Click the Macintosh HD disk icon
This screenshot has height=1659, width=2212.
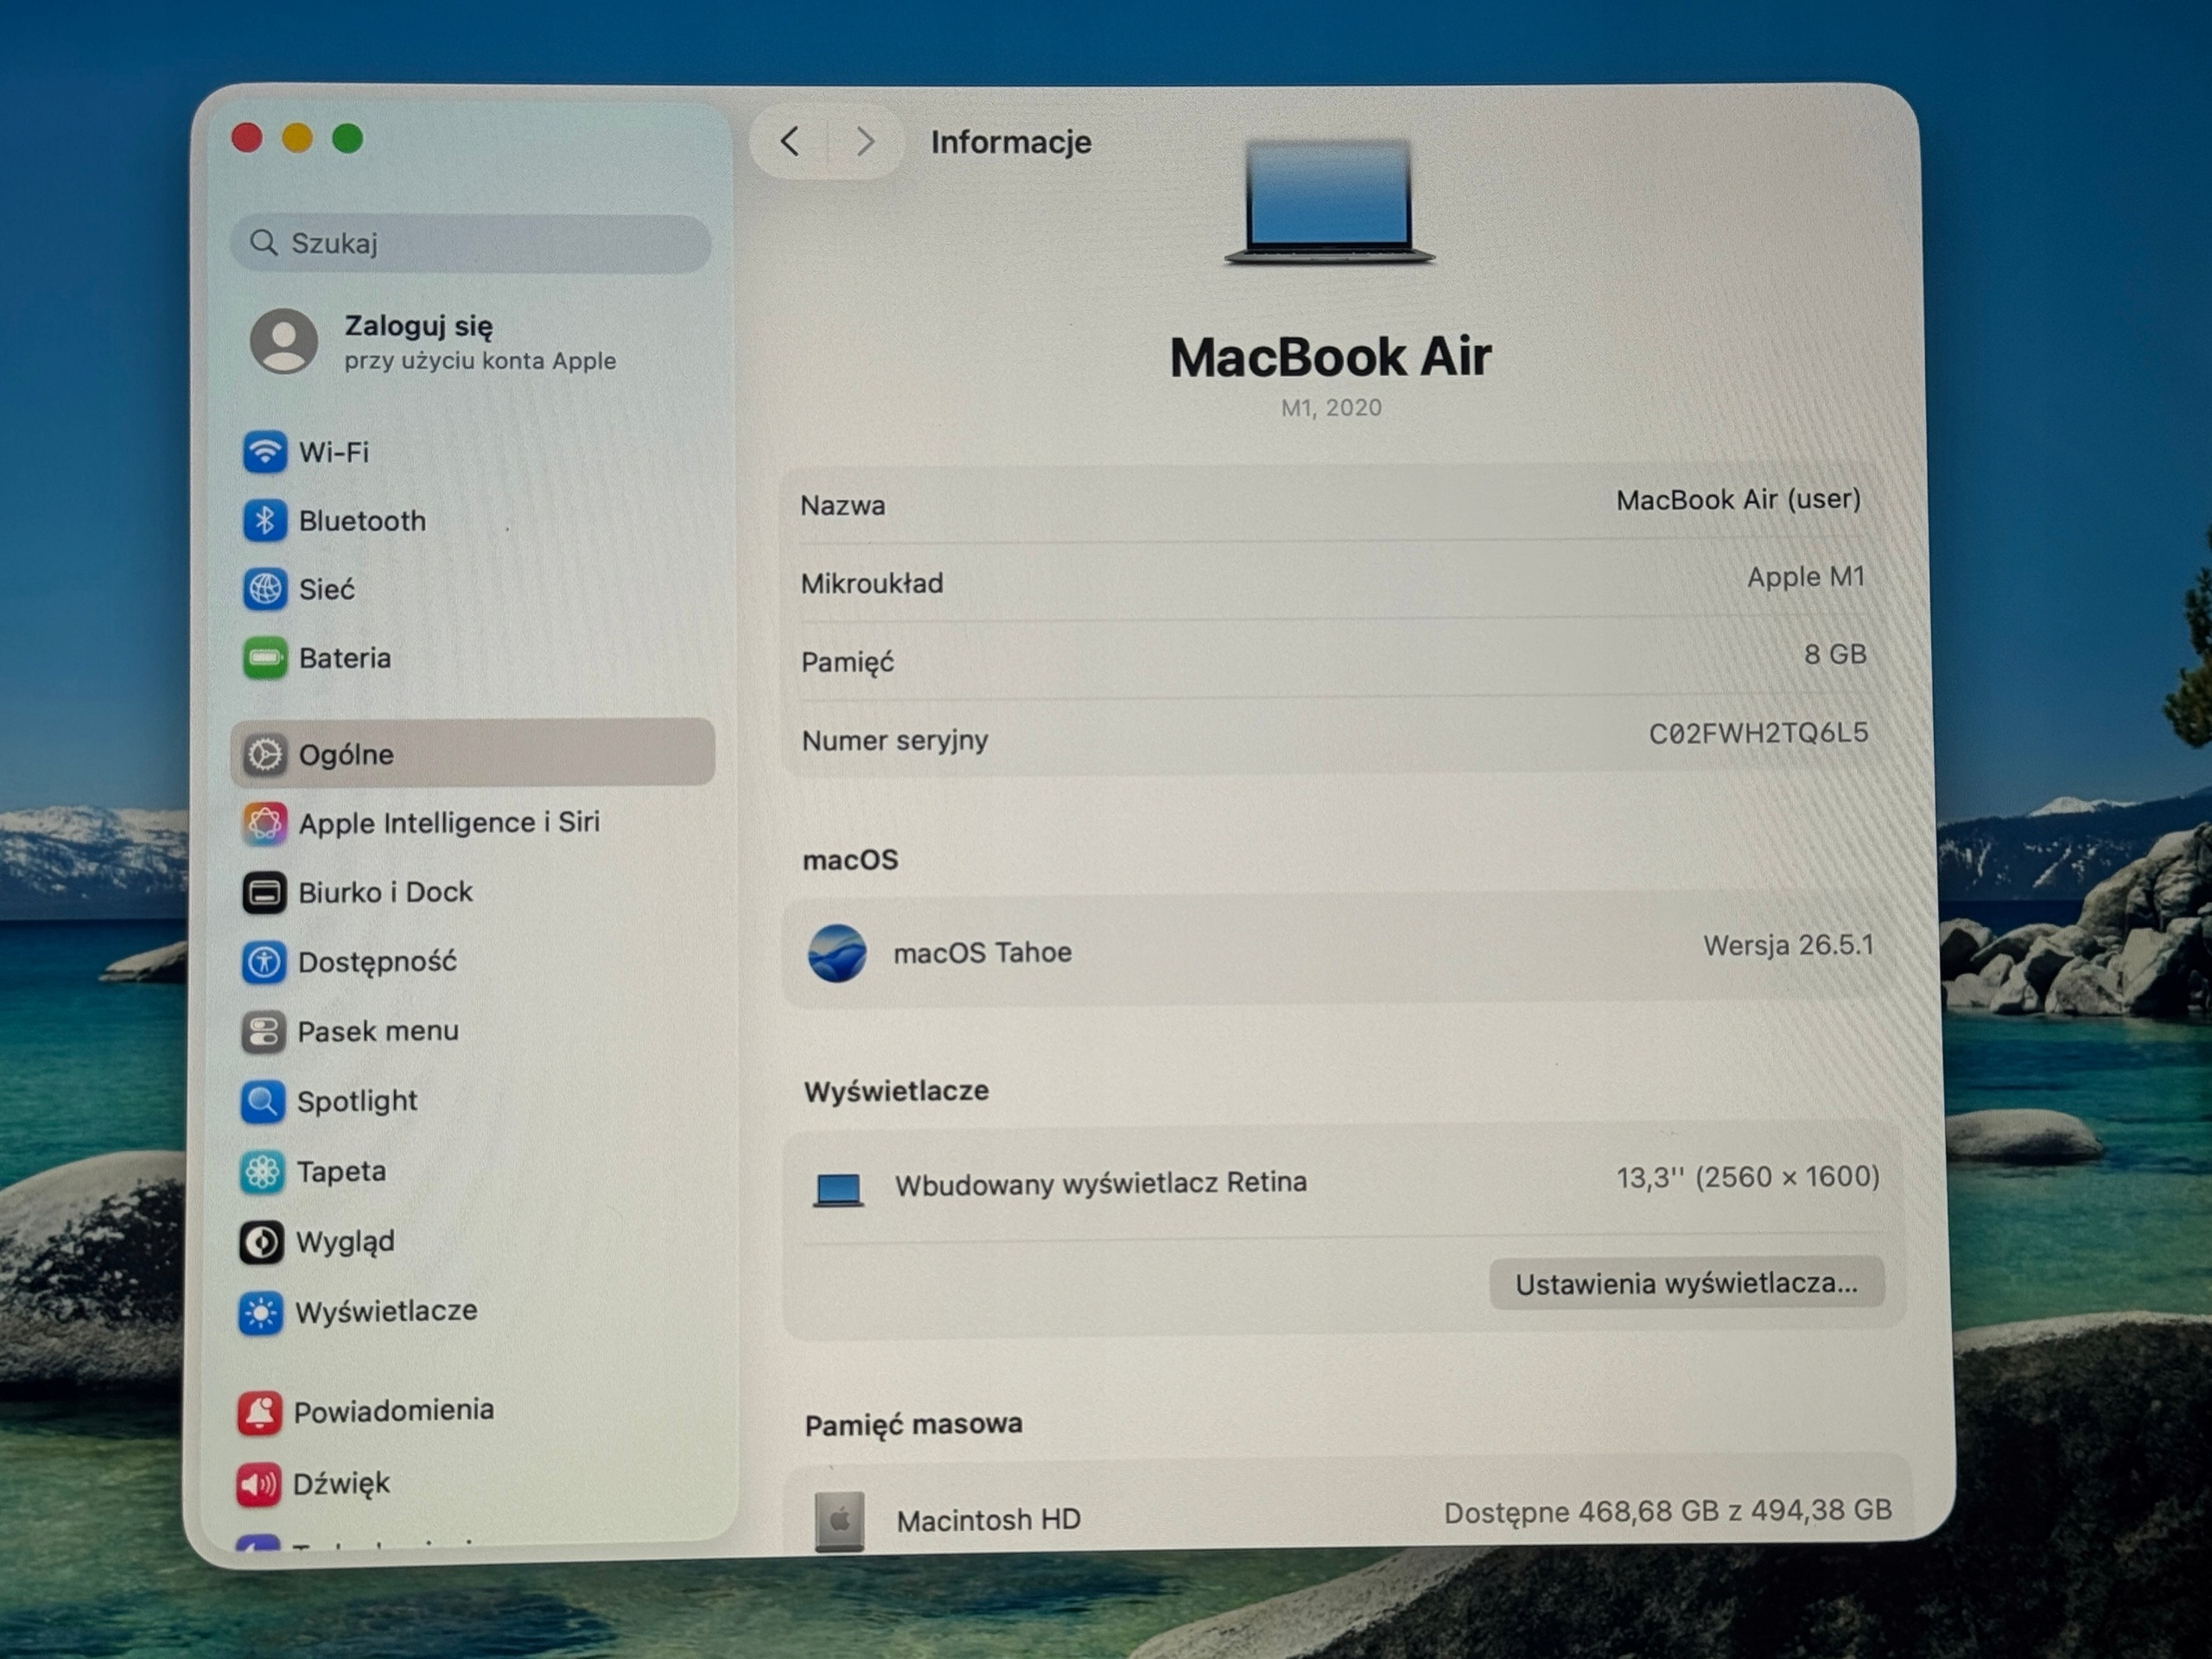(839, 1521)
